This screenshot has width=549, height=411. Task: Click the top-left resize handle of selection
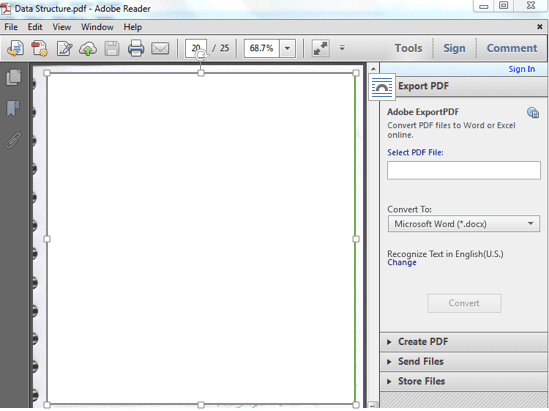click(x=47, y=73)
